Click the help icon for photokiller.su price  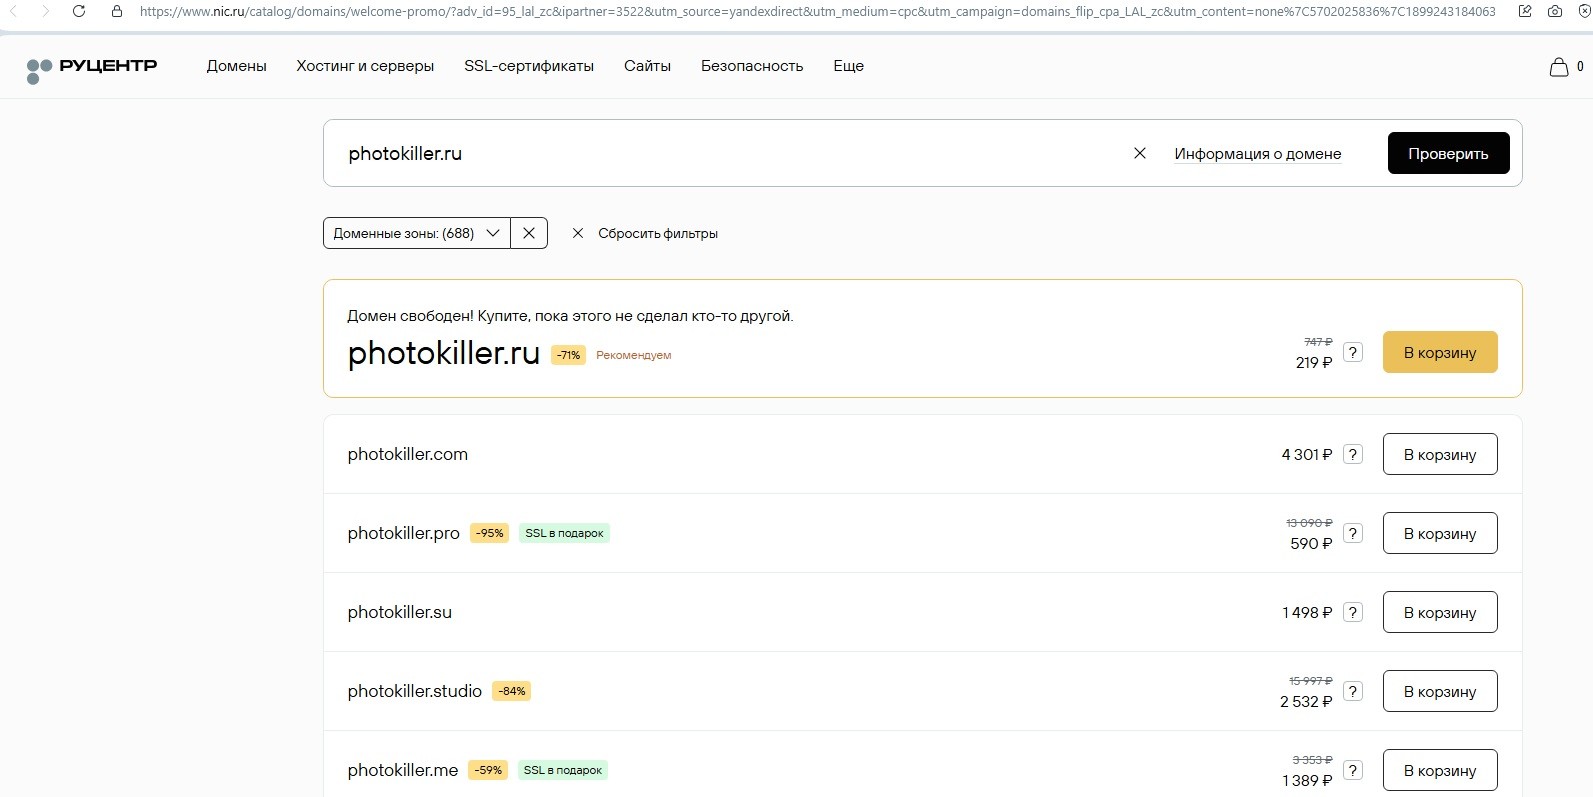tap(1353, 612)
